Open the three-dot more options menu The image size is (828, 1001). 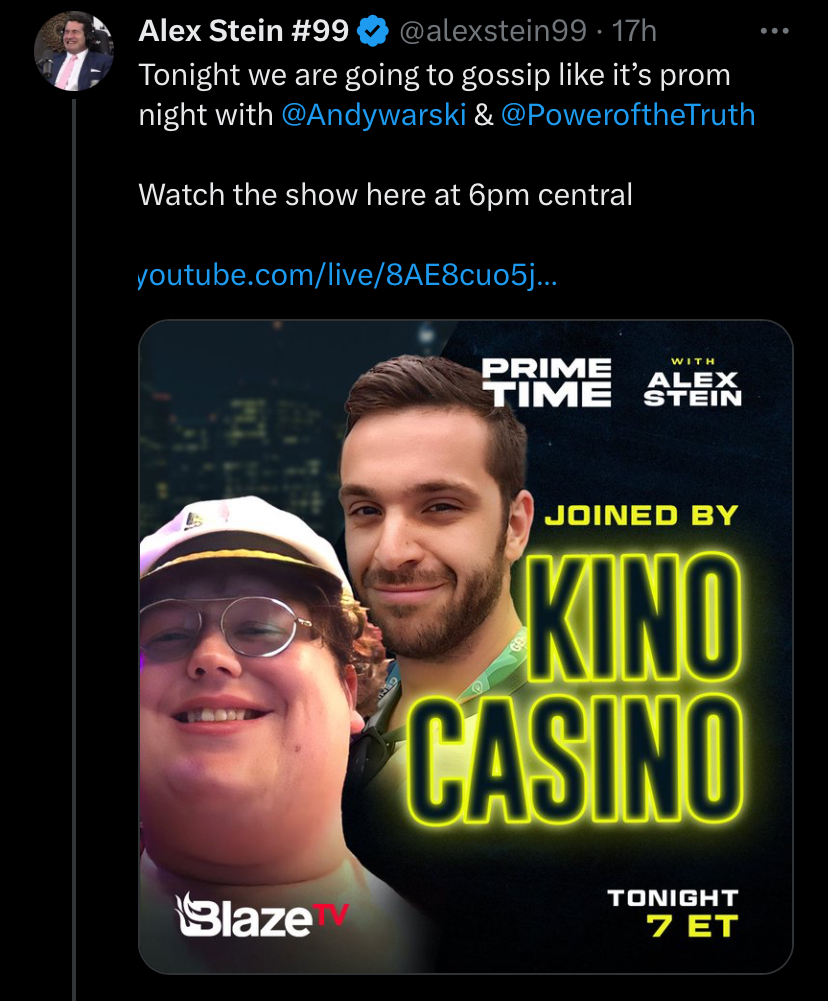[x=774, y=30]
